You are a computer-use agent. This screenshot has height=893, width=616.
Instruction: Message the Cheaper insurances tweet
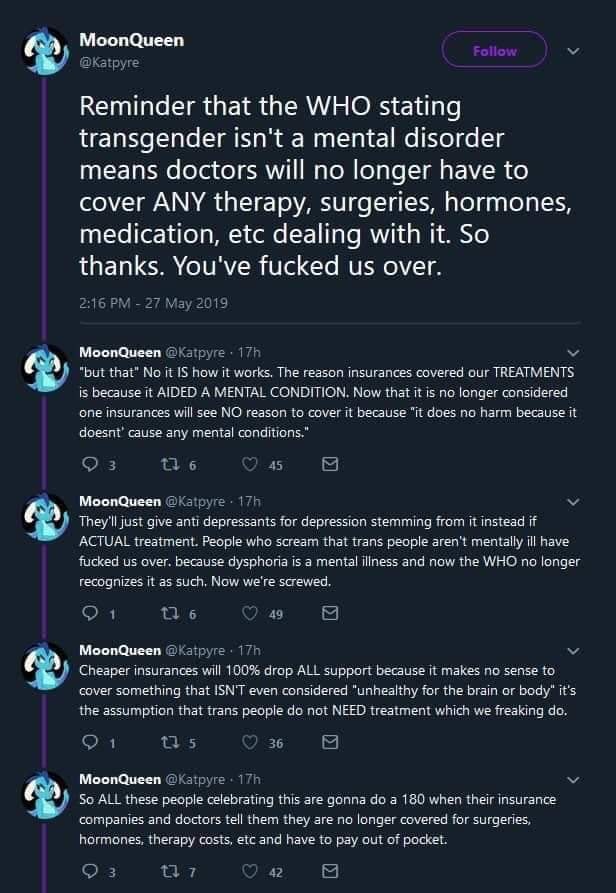coord(330,743)
